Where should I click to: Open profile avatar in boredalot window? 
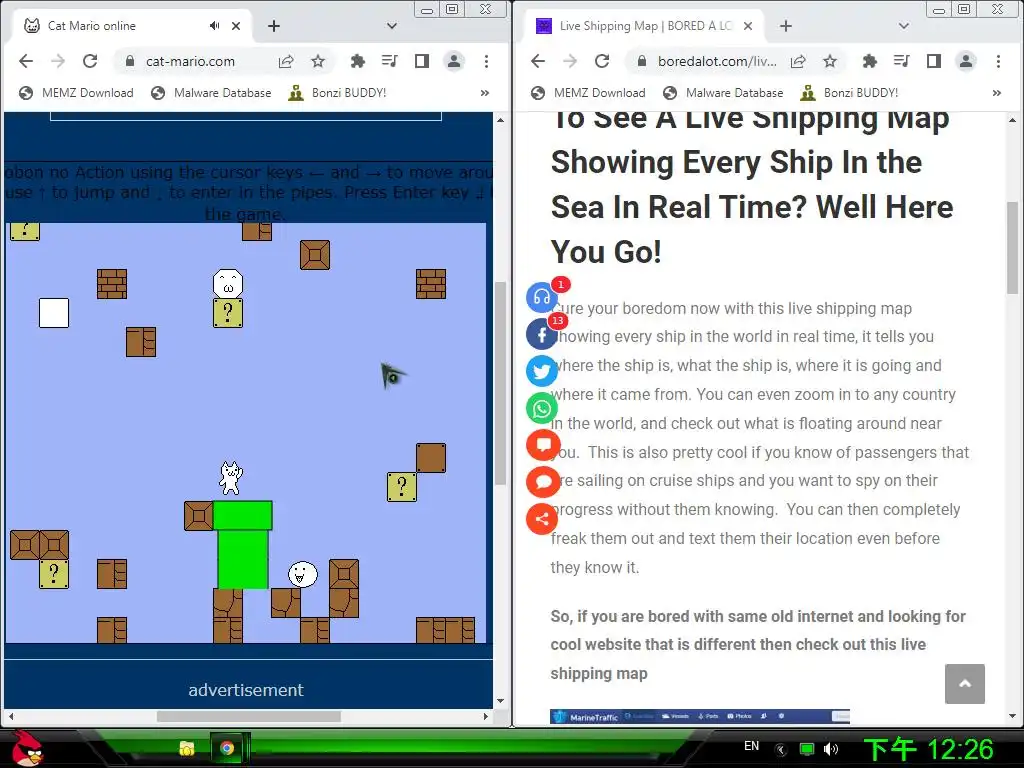point(966,61)
